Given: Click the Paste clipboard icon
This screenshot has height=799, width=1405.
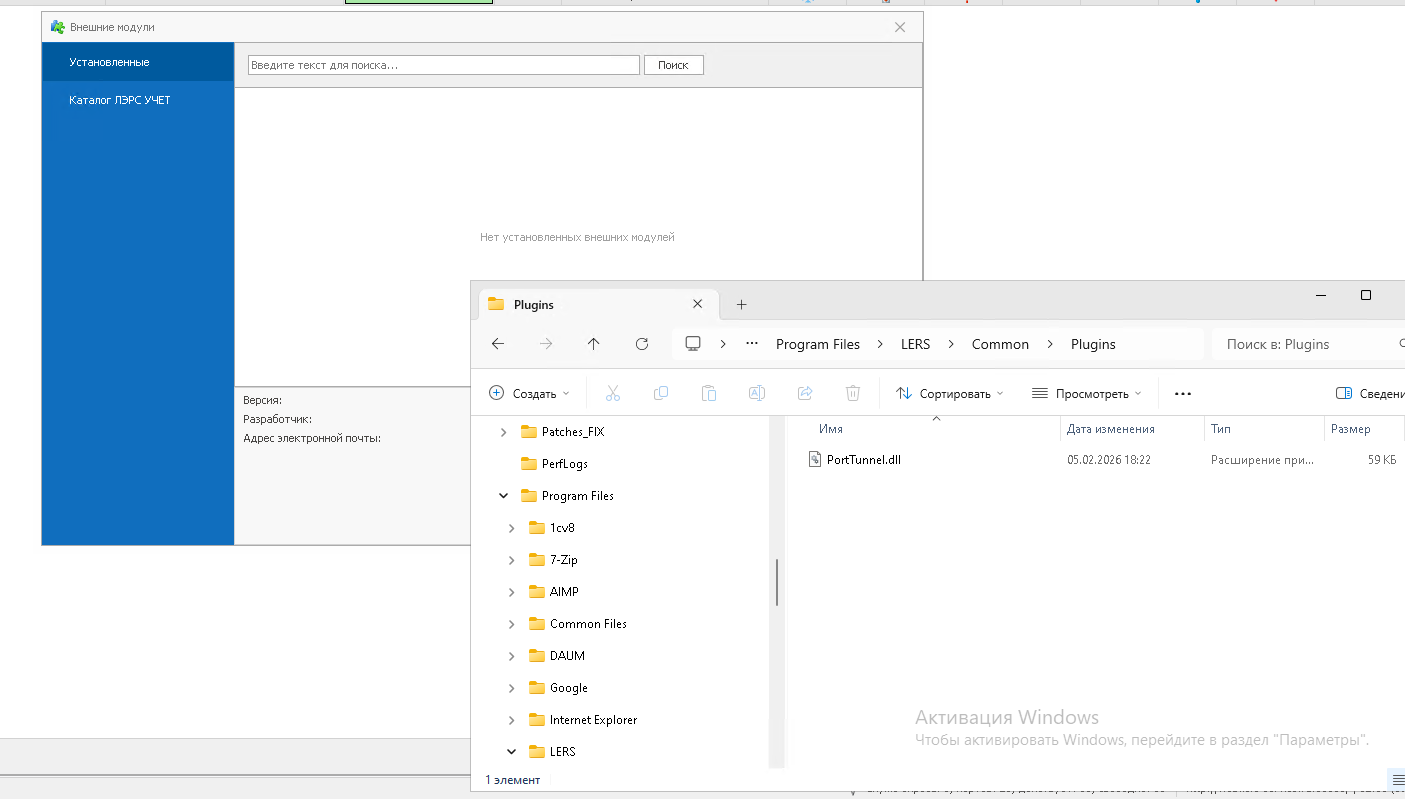Looking at the screenshot, I should (709, 394).
